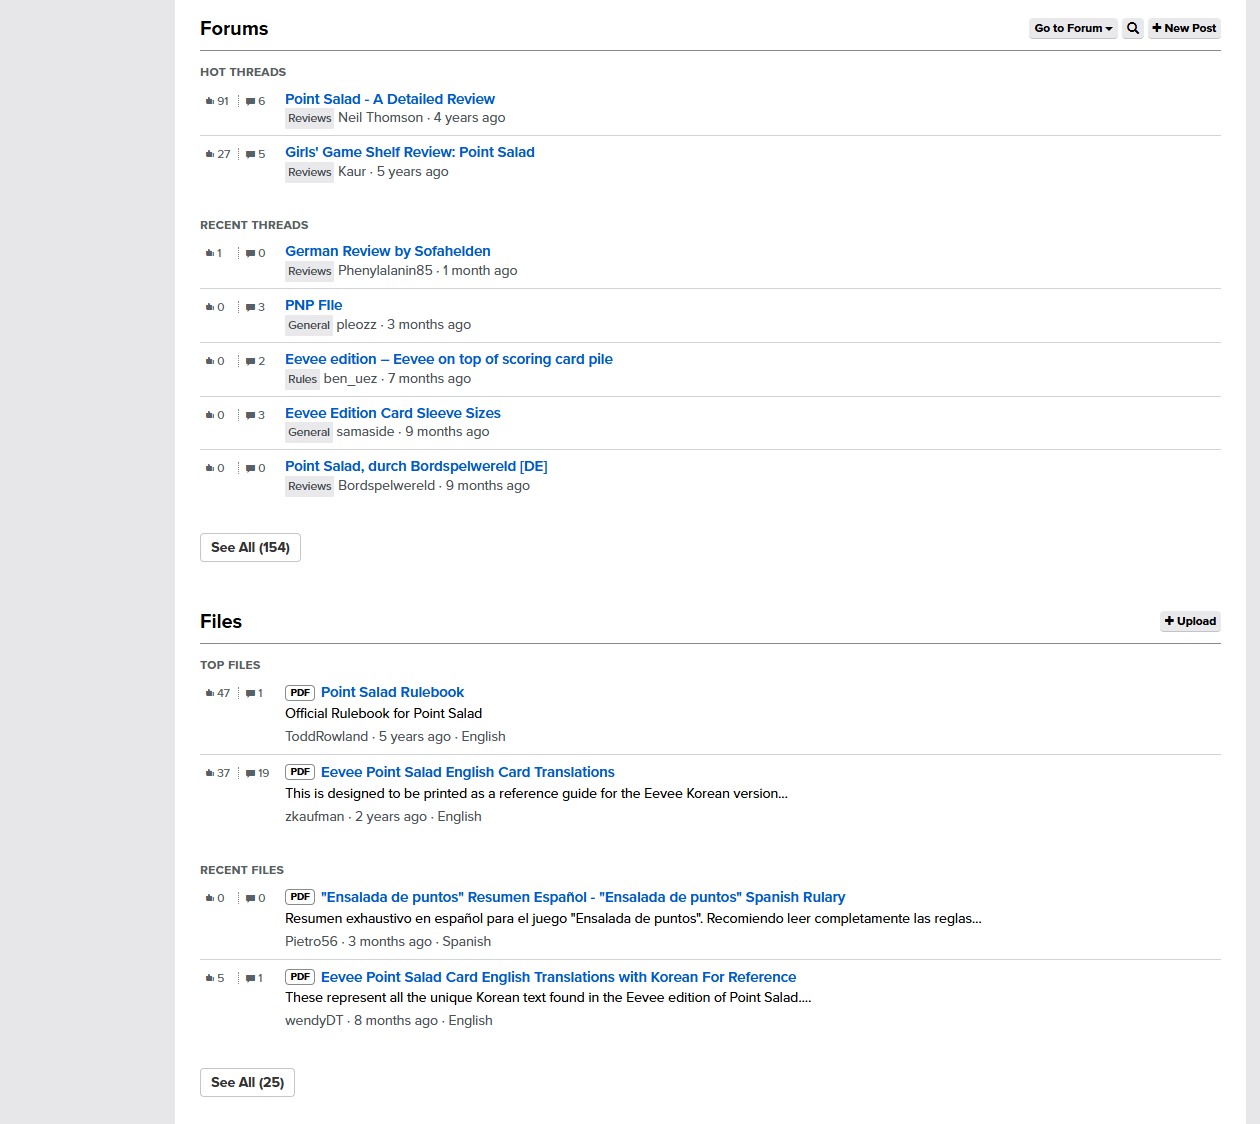Show all threads via 'See All (154)'
Image resolution: width=1260 pixels, height=1124 pixels.
(250, 548)
